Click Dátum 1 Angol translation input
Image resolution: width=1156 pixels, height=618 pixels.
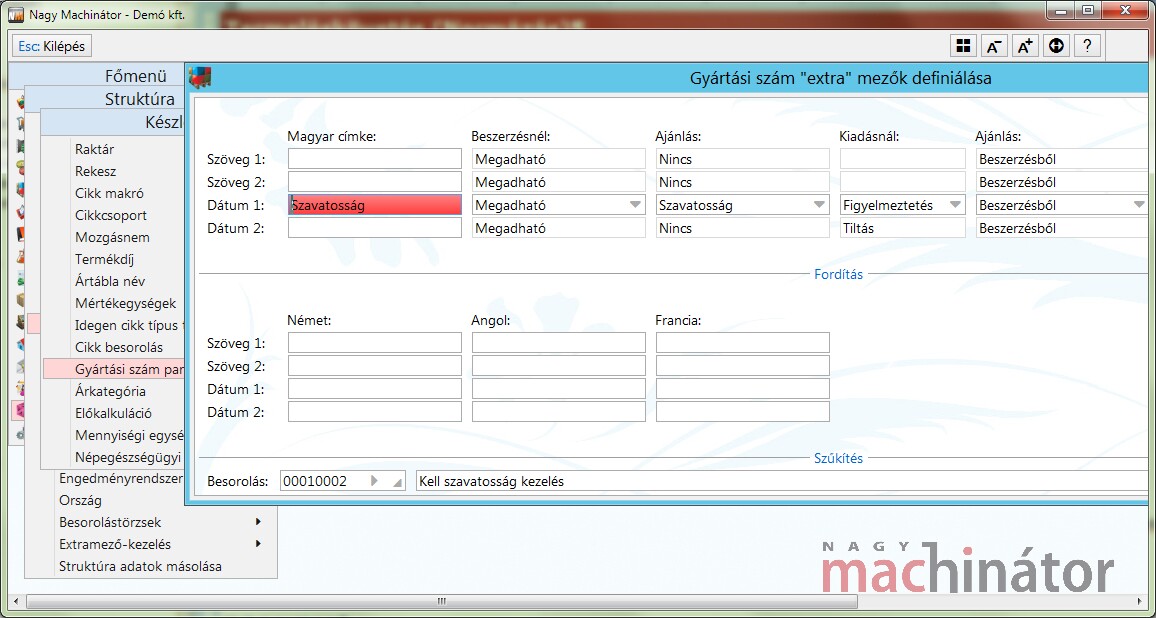pyautogui.click(x=559, y=388)
